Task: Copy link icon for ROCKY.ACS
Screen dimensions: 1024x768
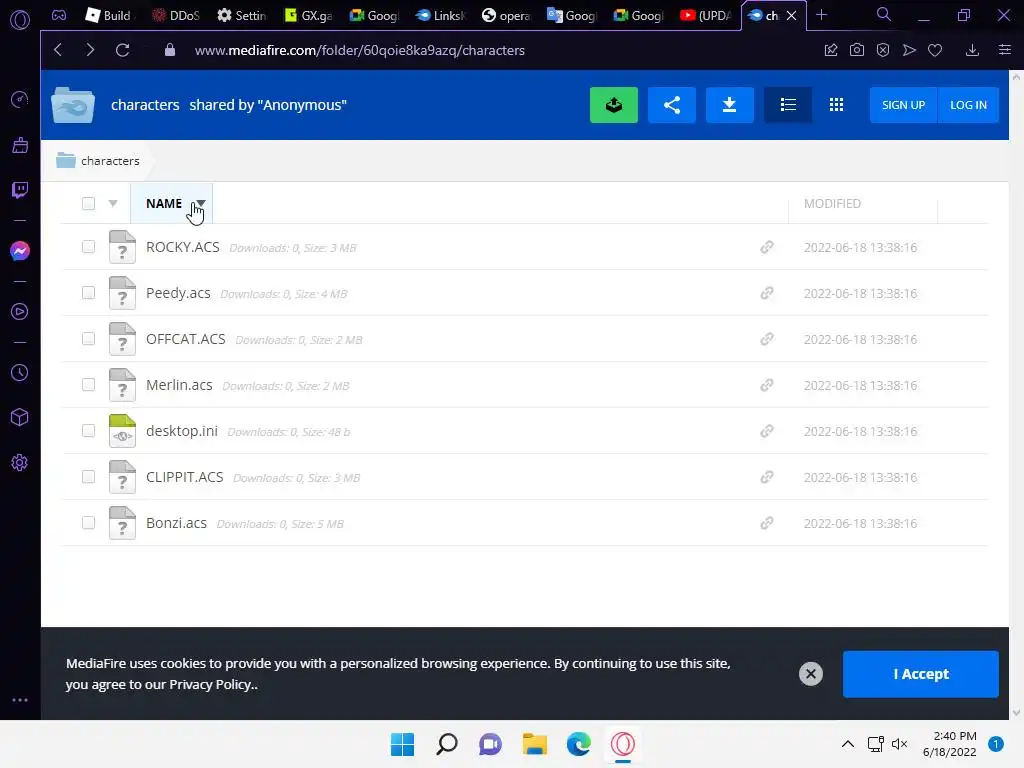Action: [767, 247]
